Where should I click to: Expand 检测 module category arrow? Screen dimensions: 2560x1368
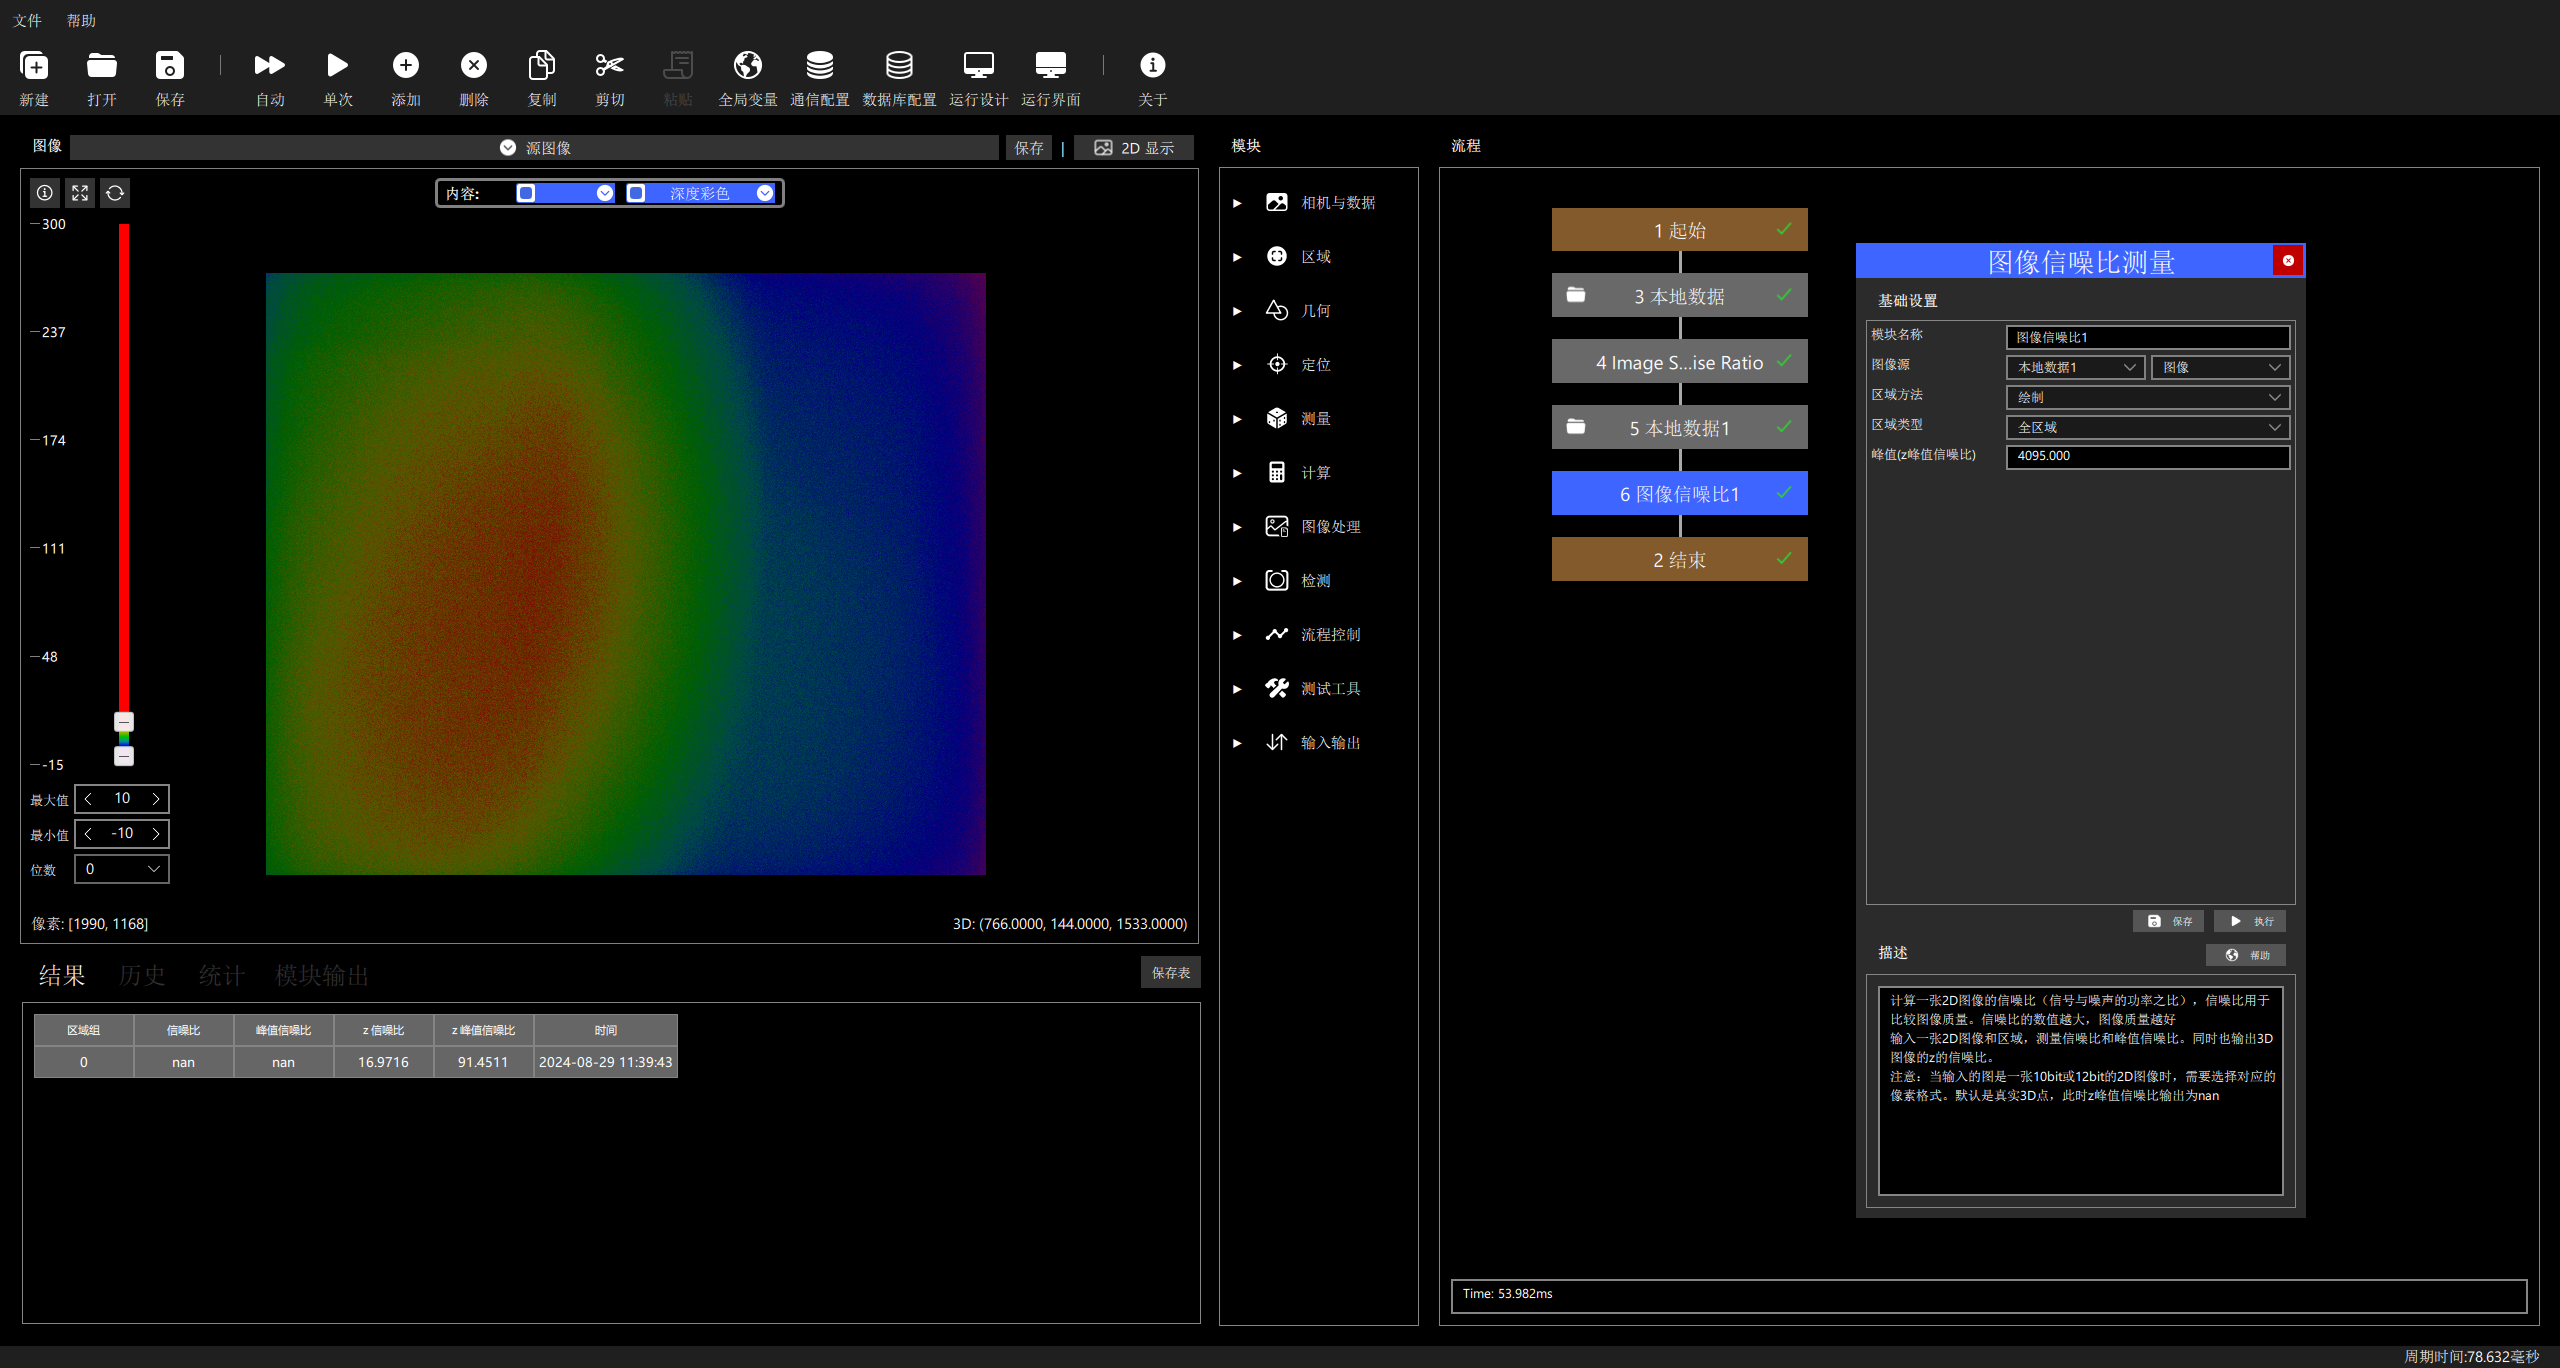point(1237,581)
